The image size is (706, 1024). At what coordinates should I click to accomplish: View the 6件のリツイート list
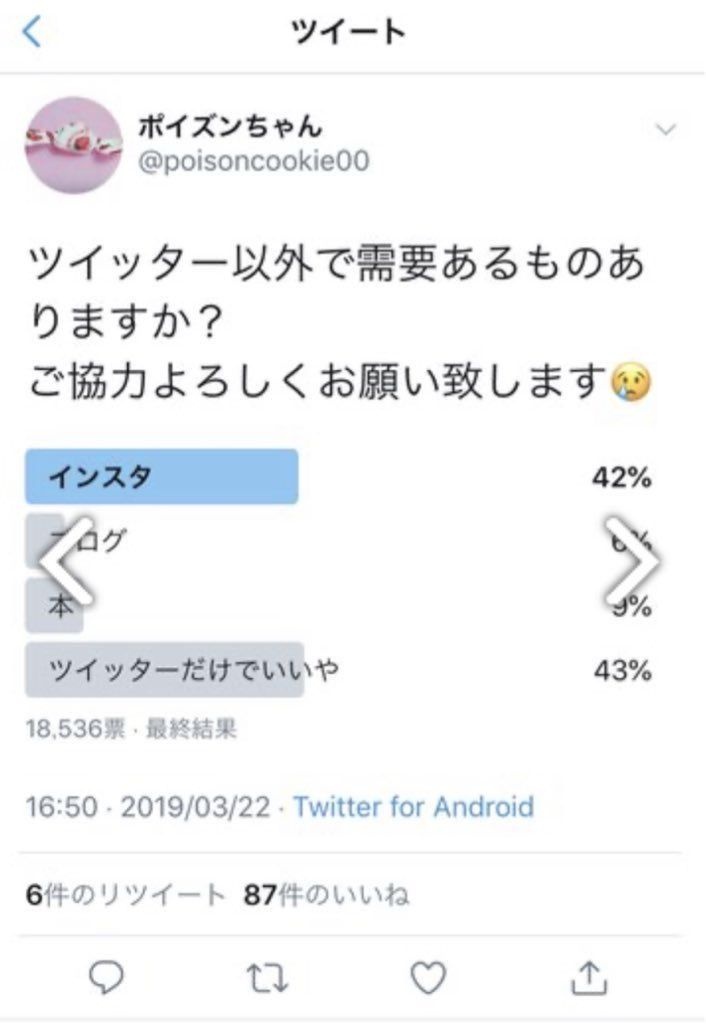pyautogui.click(x=126, y=894)
